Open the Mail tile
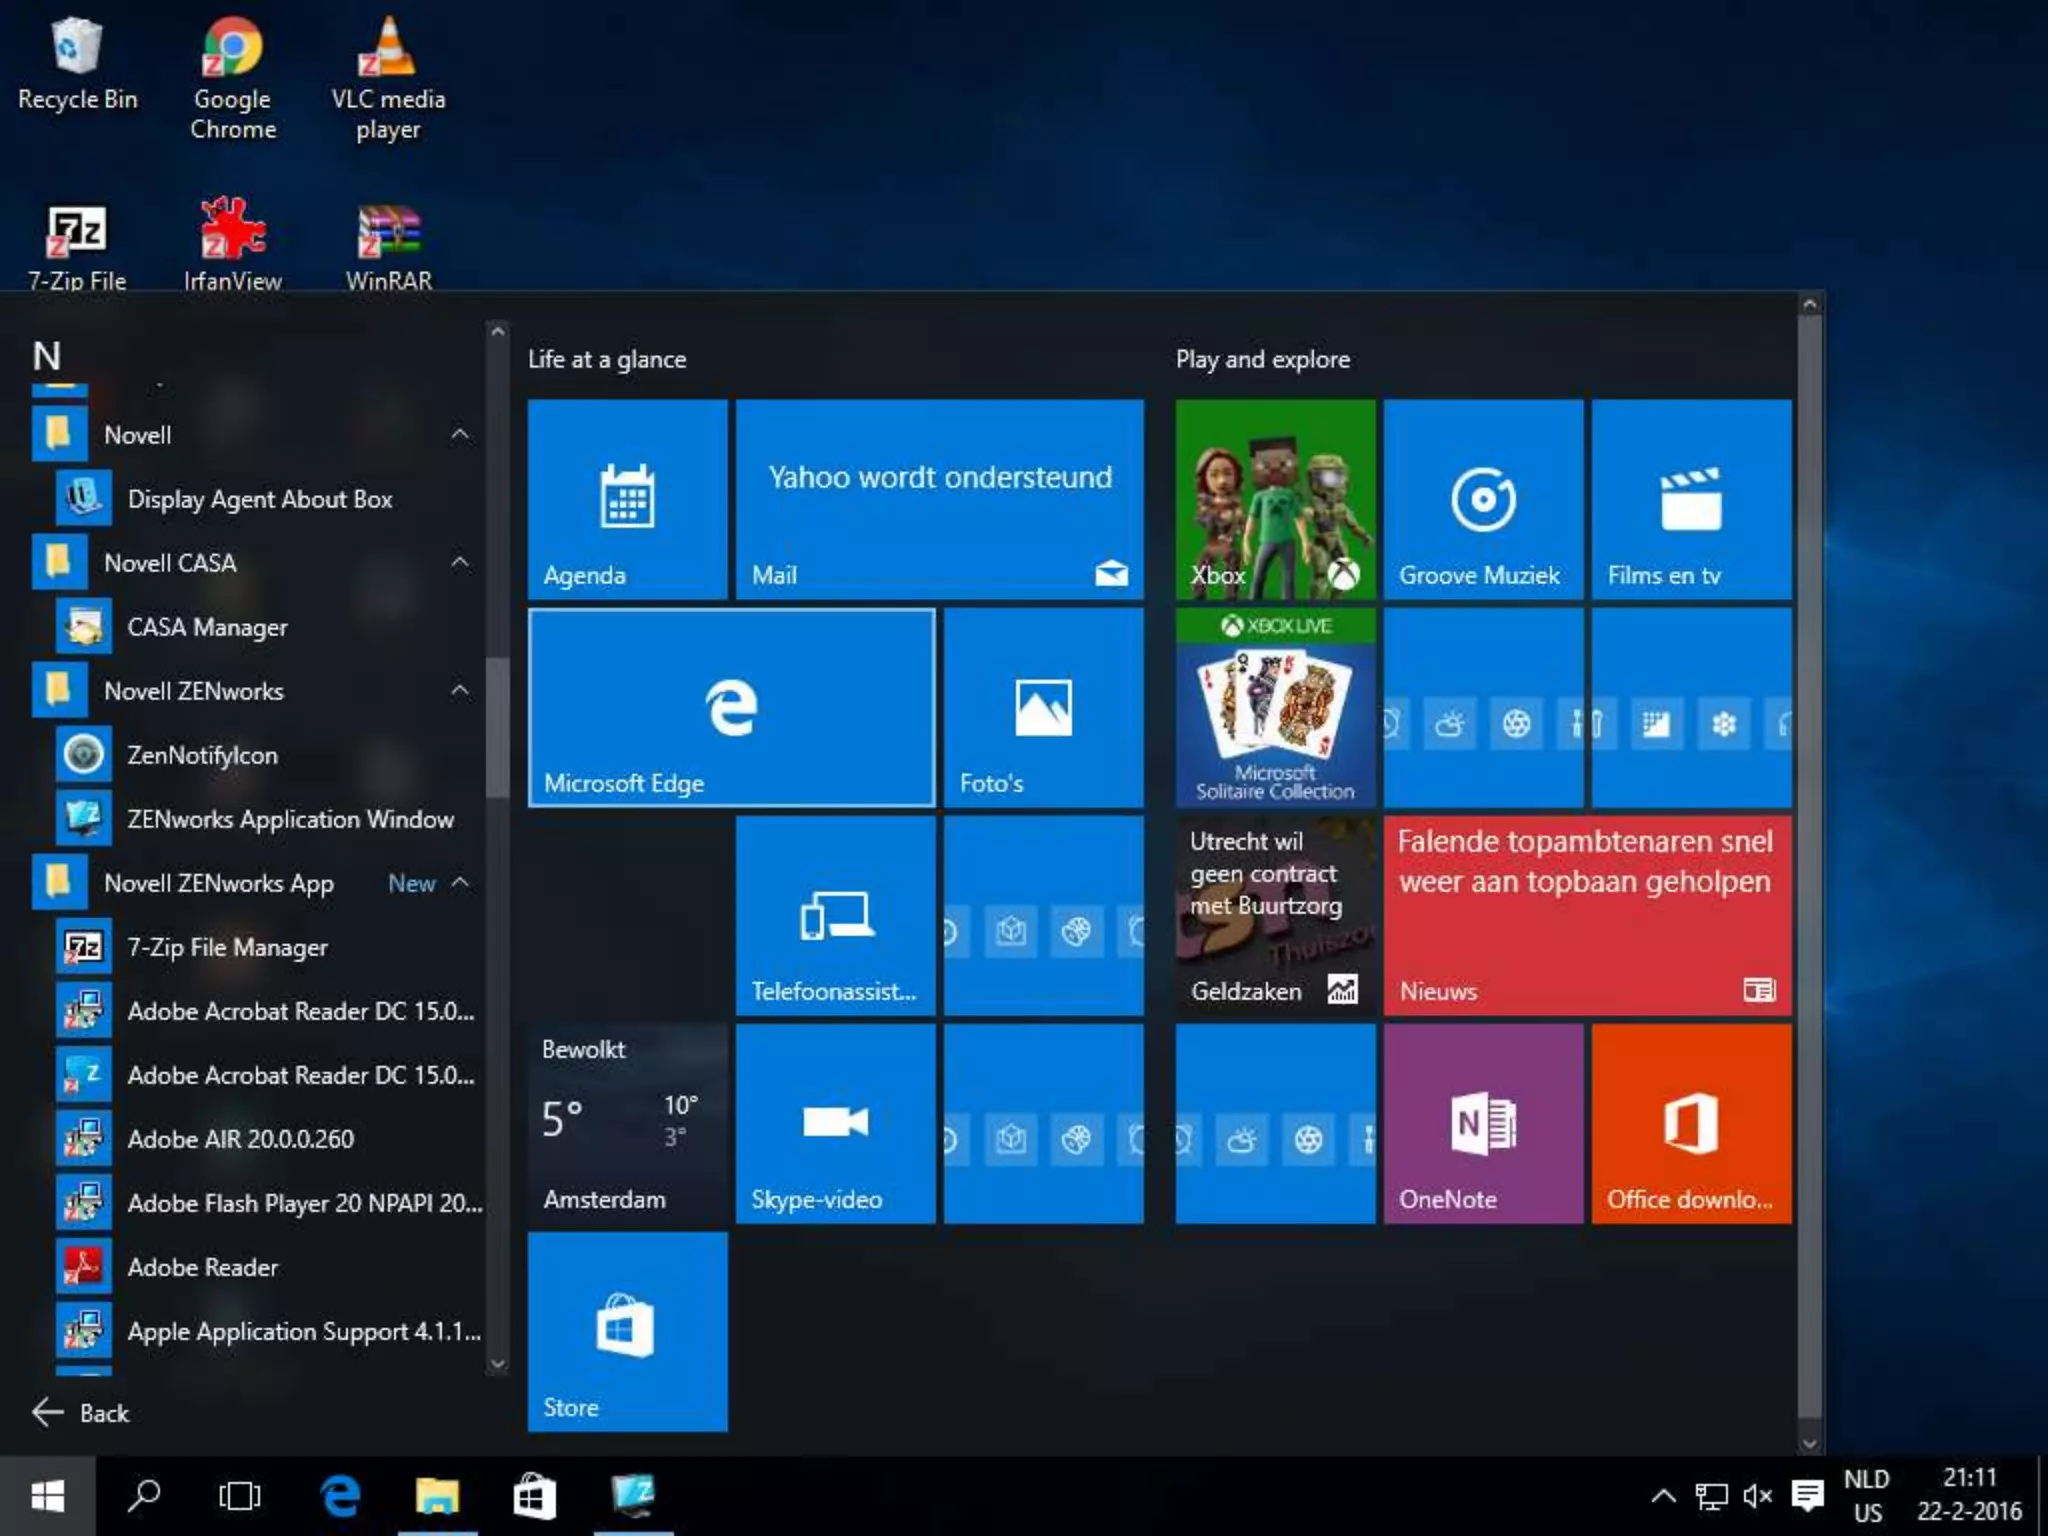The width and height of the screenshot is (2048, 1536). point(939,499)
